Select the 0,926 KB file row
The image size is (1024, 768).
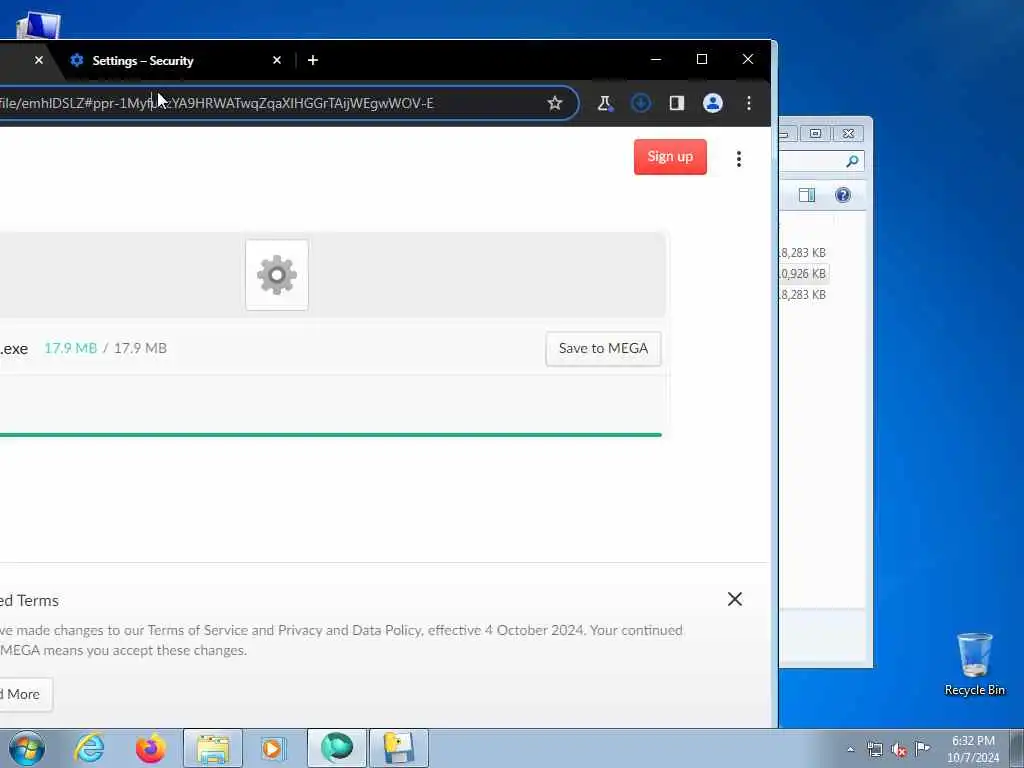pyautogui.click(x=803, y=274)
